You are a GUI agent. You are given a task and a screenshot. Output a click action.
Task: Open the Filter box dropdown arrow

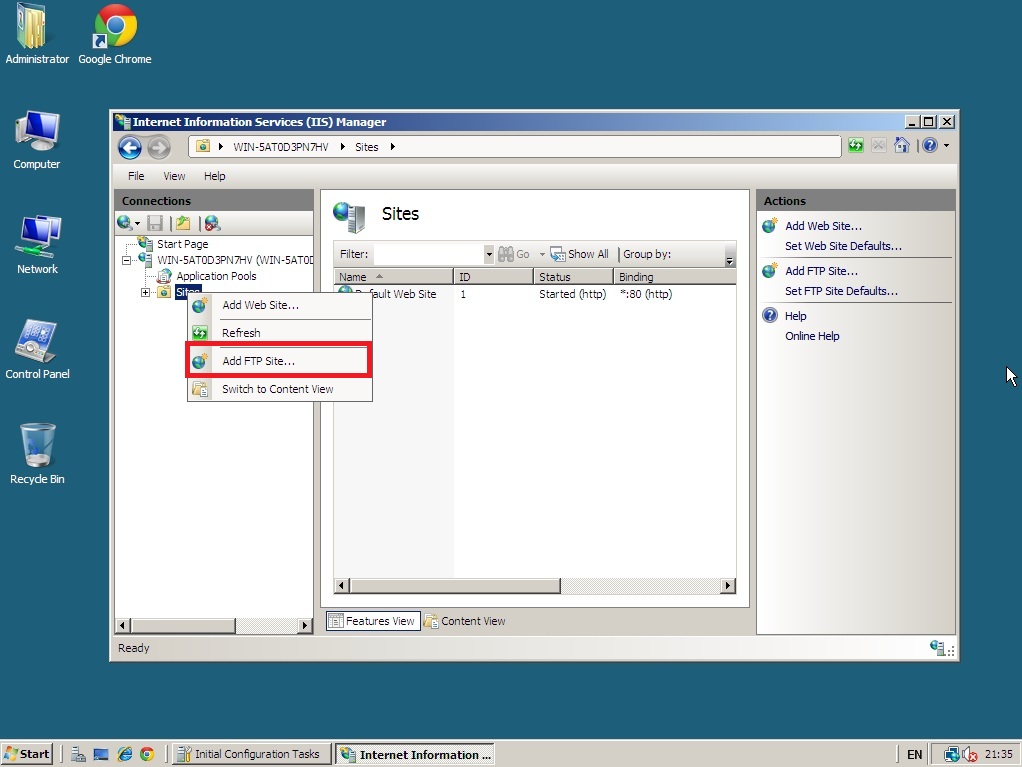tap(489, 254)
